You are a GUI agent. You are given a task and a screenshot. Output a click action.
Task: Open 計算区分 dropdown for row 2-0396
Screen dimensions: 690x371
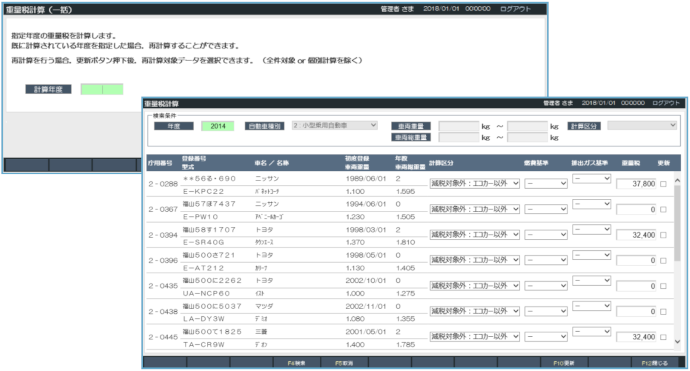pos(475,260)
